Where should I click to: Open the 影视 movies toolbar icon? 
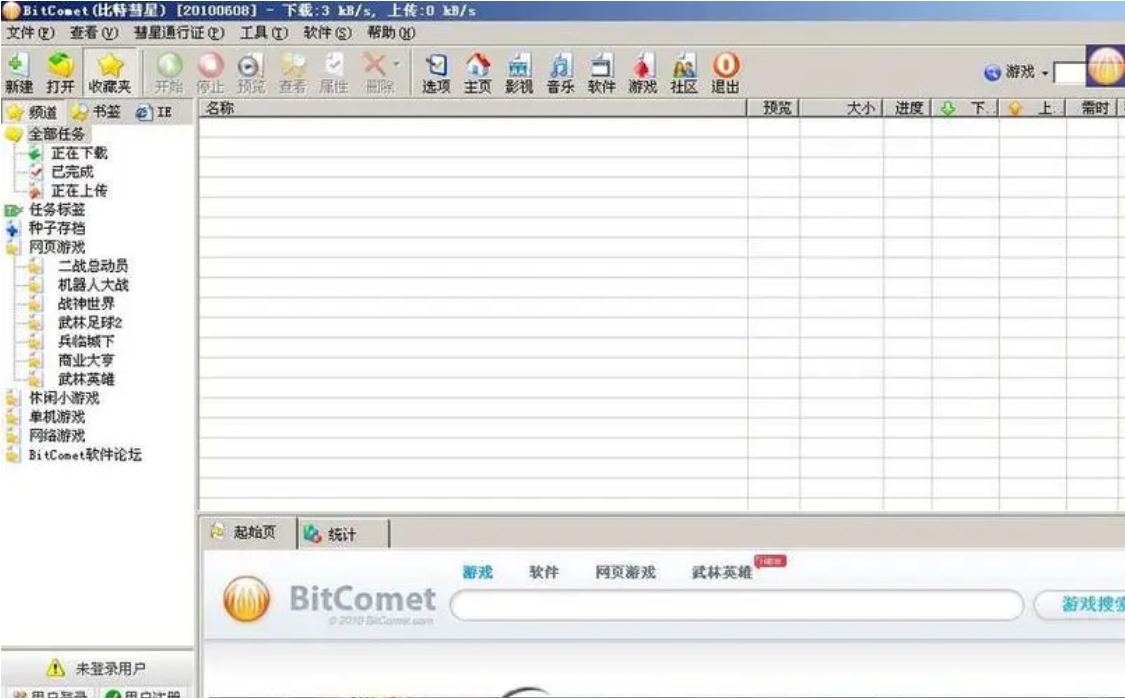pos(519,72)
